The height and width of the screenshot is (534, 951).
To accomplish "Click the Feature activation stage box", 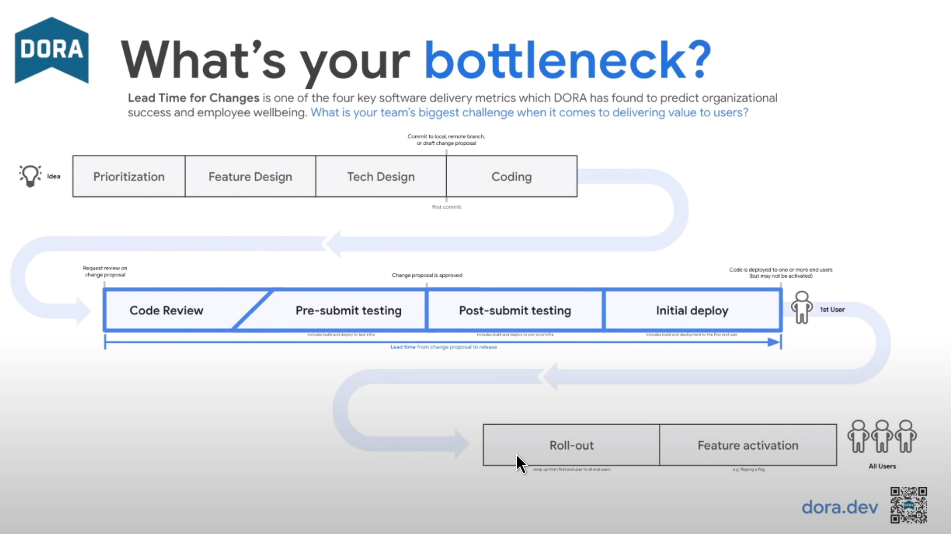I will [x=748, y=445].
